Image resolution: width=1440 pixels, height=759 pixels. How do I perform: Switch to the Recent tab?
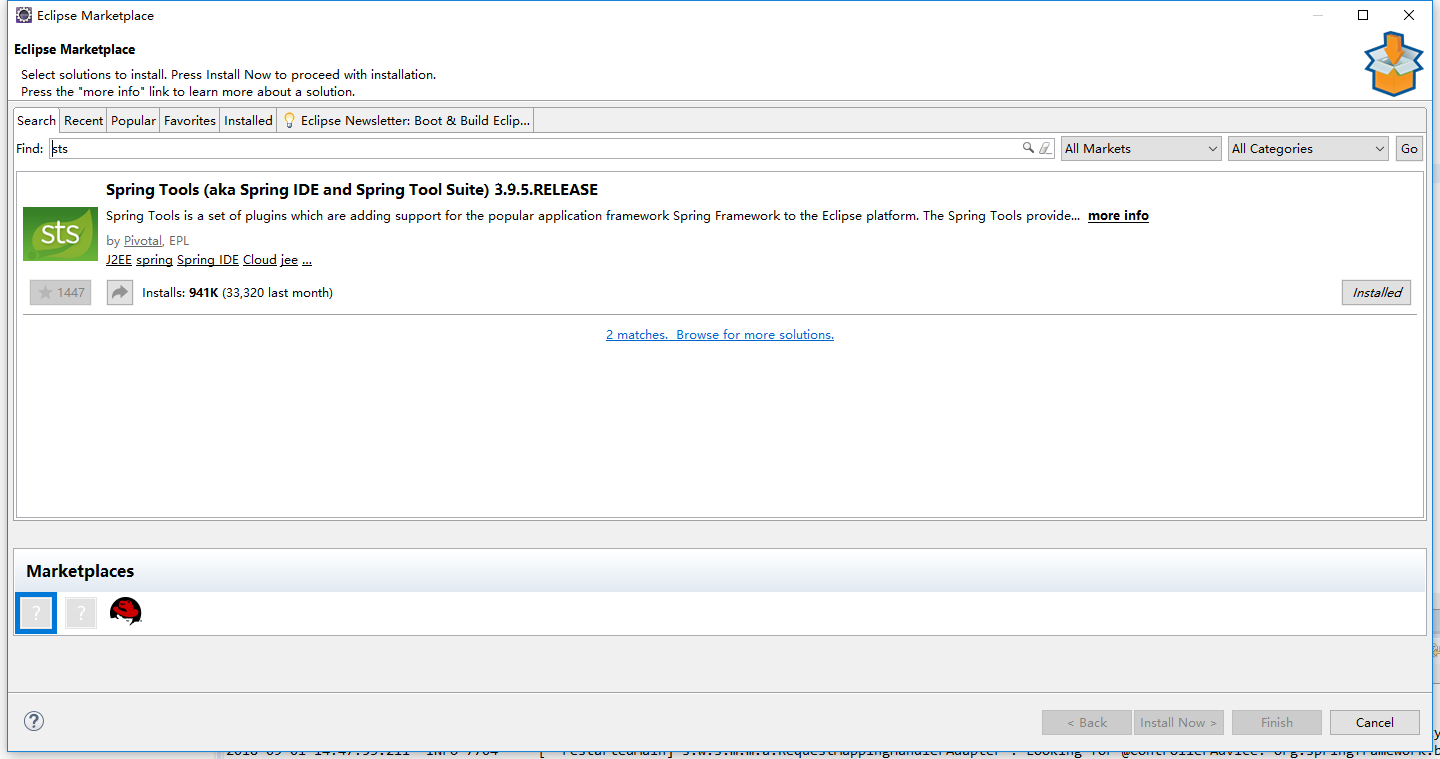tap(84, 120)
